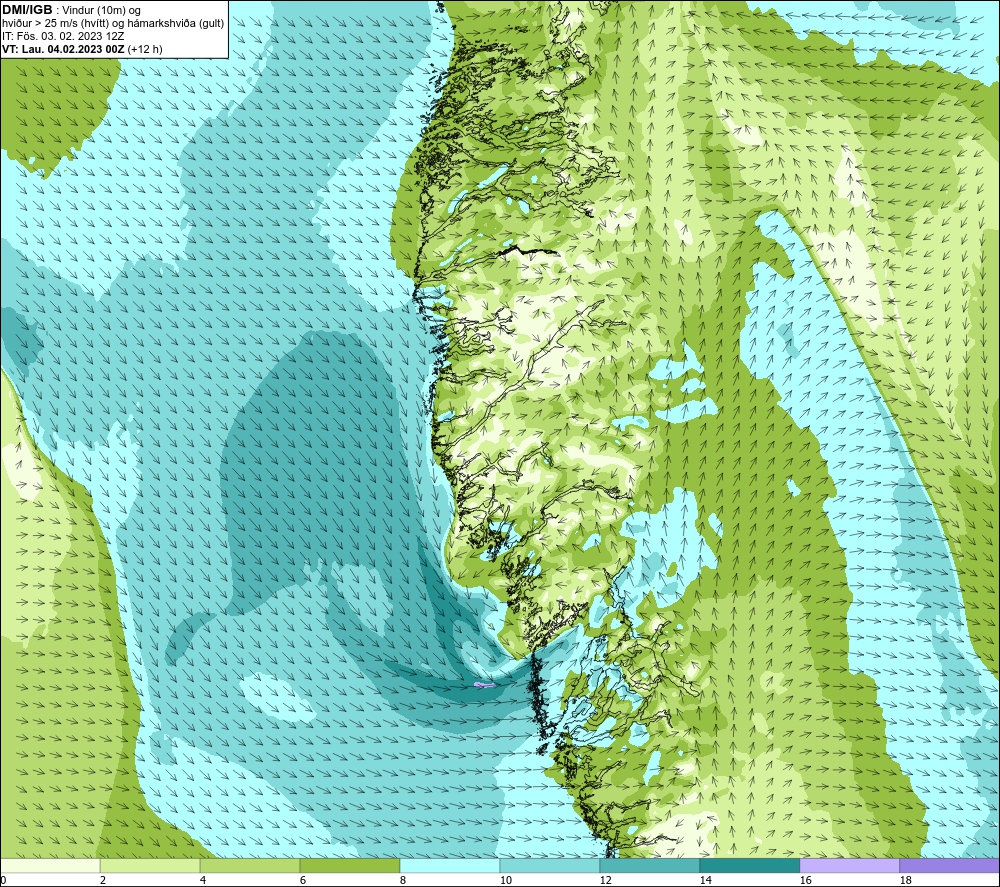Click the light green 2–4 m/s legend swatch
The height and width of the screenshot is (887, 1000).
coord(150,865)
